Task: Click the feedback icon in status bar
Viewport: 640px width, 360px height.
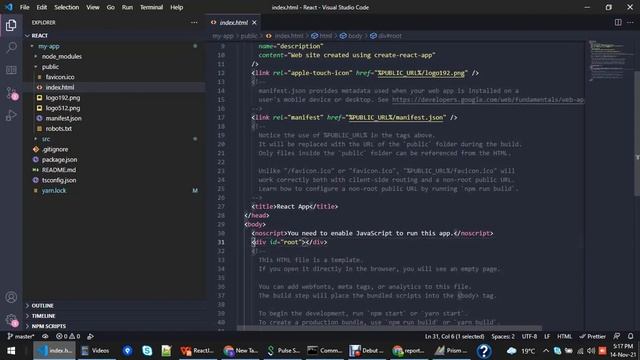Action: [617, 336]
